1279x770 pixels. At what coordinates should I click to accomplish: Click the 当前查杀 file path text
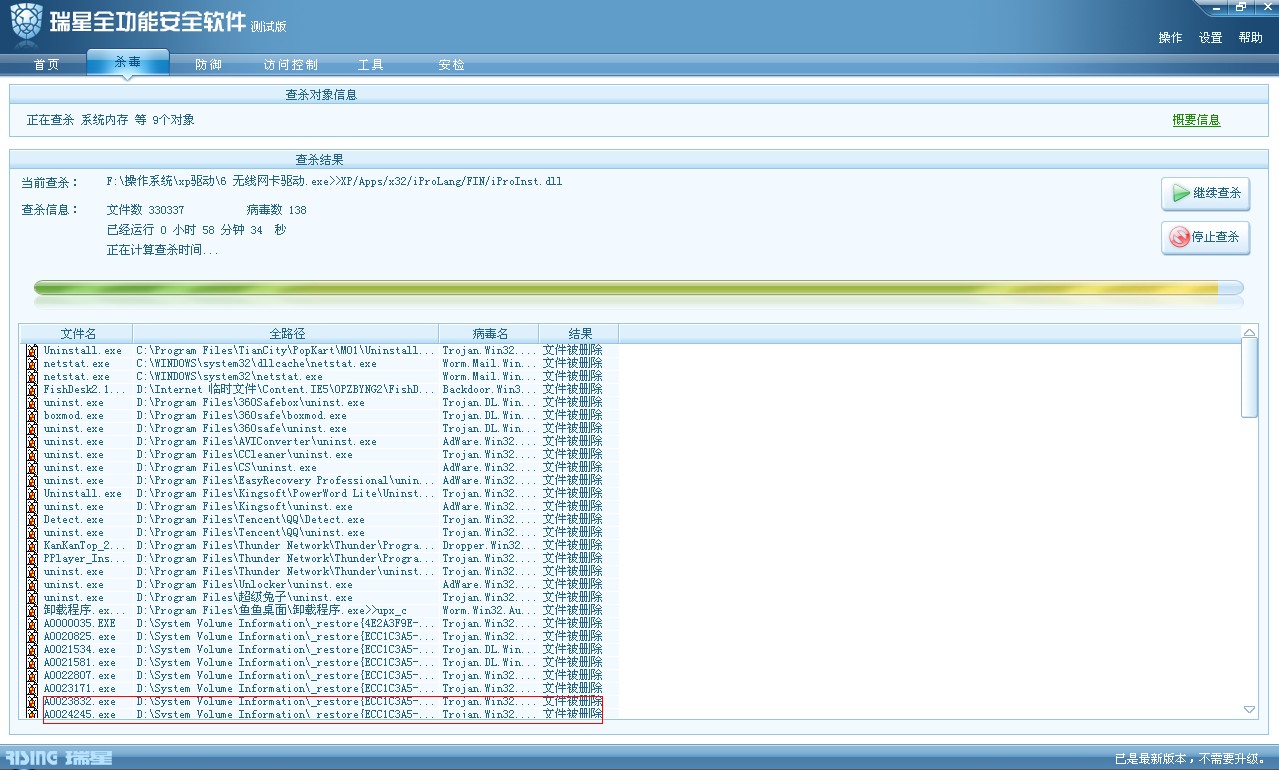click(x=334, y=182)
